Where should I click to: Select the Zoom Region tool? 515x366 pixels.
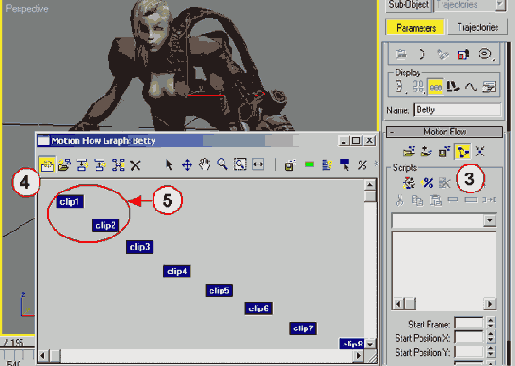(240, 164)
